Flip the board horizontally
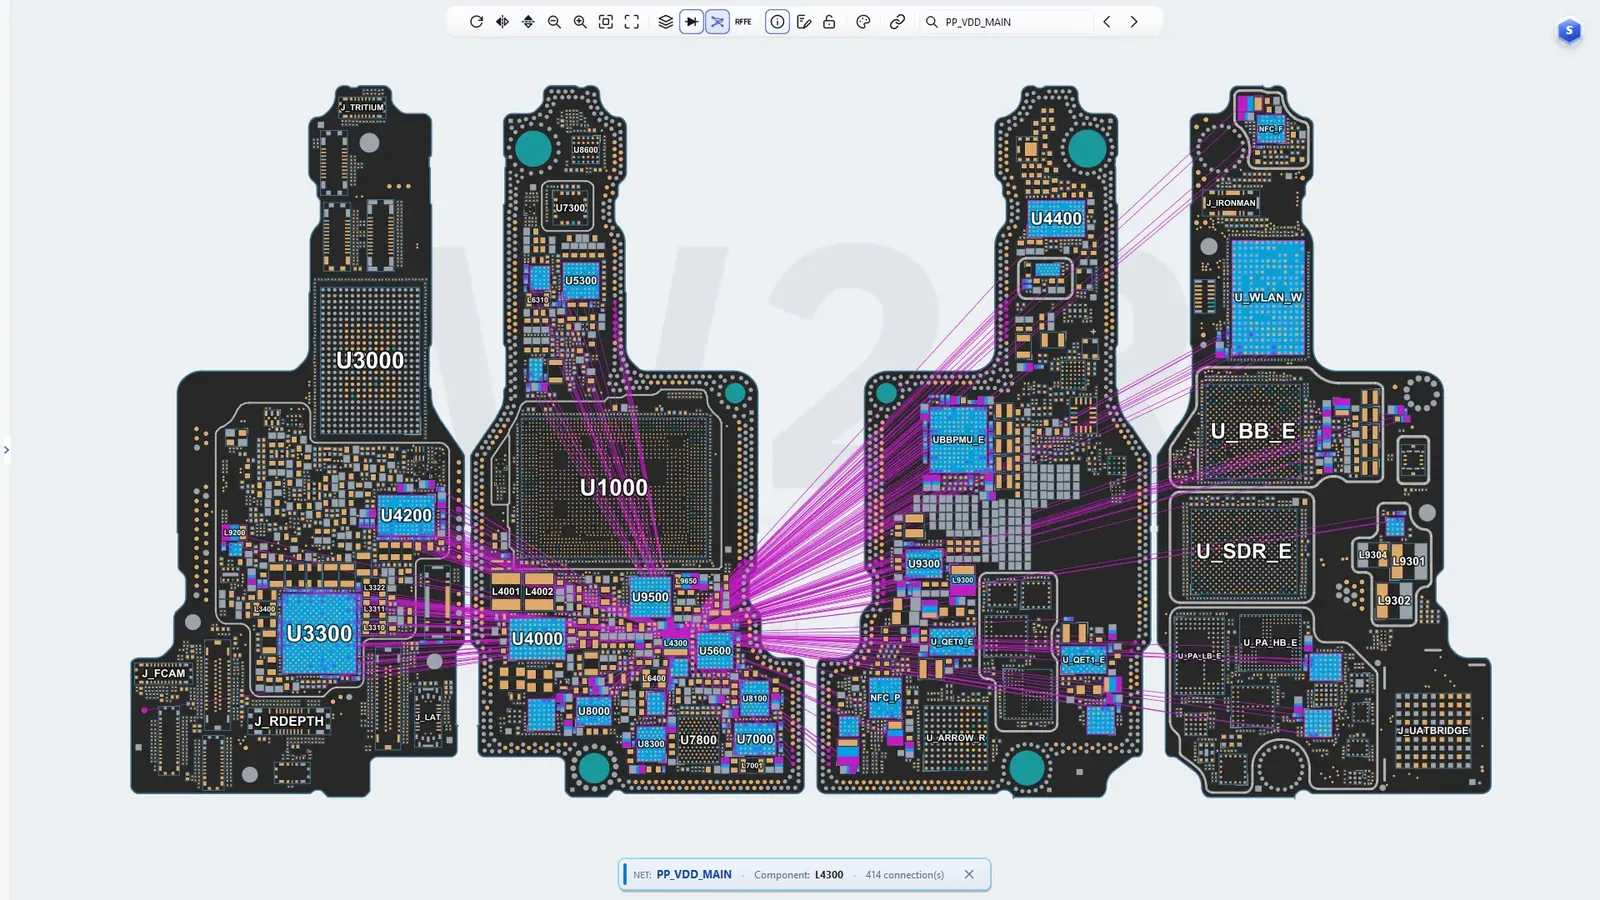 click(502, 21)
